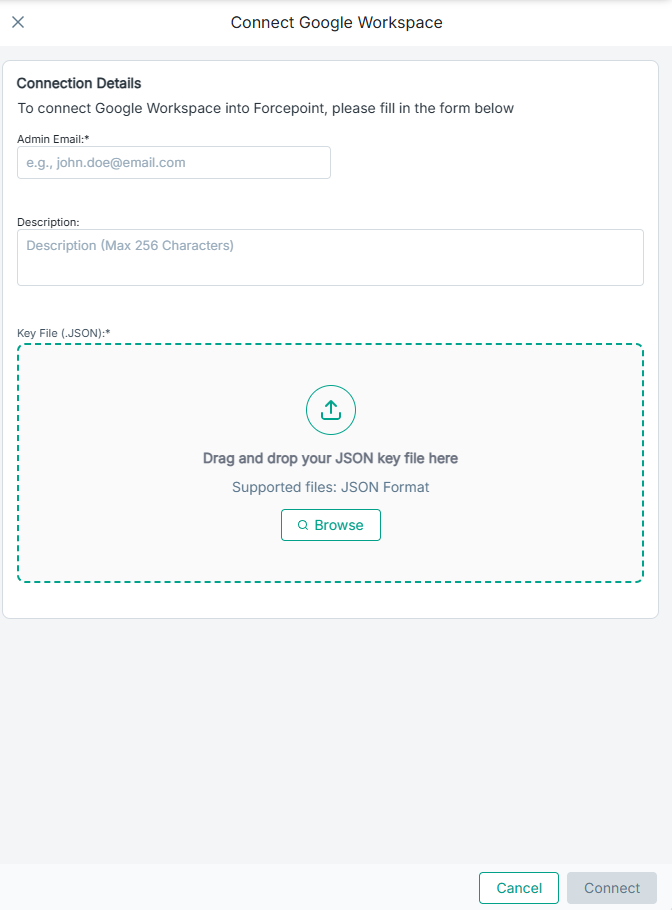Image resolution: width=672 pixels, height=910 pixels.
Task: Click into the Description text area
Action: tap(330, 258)
